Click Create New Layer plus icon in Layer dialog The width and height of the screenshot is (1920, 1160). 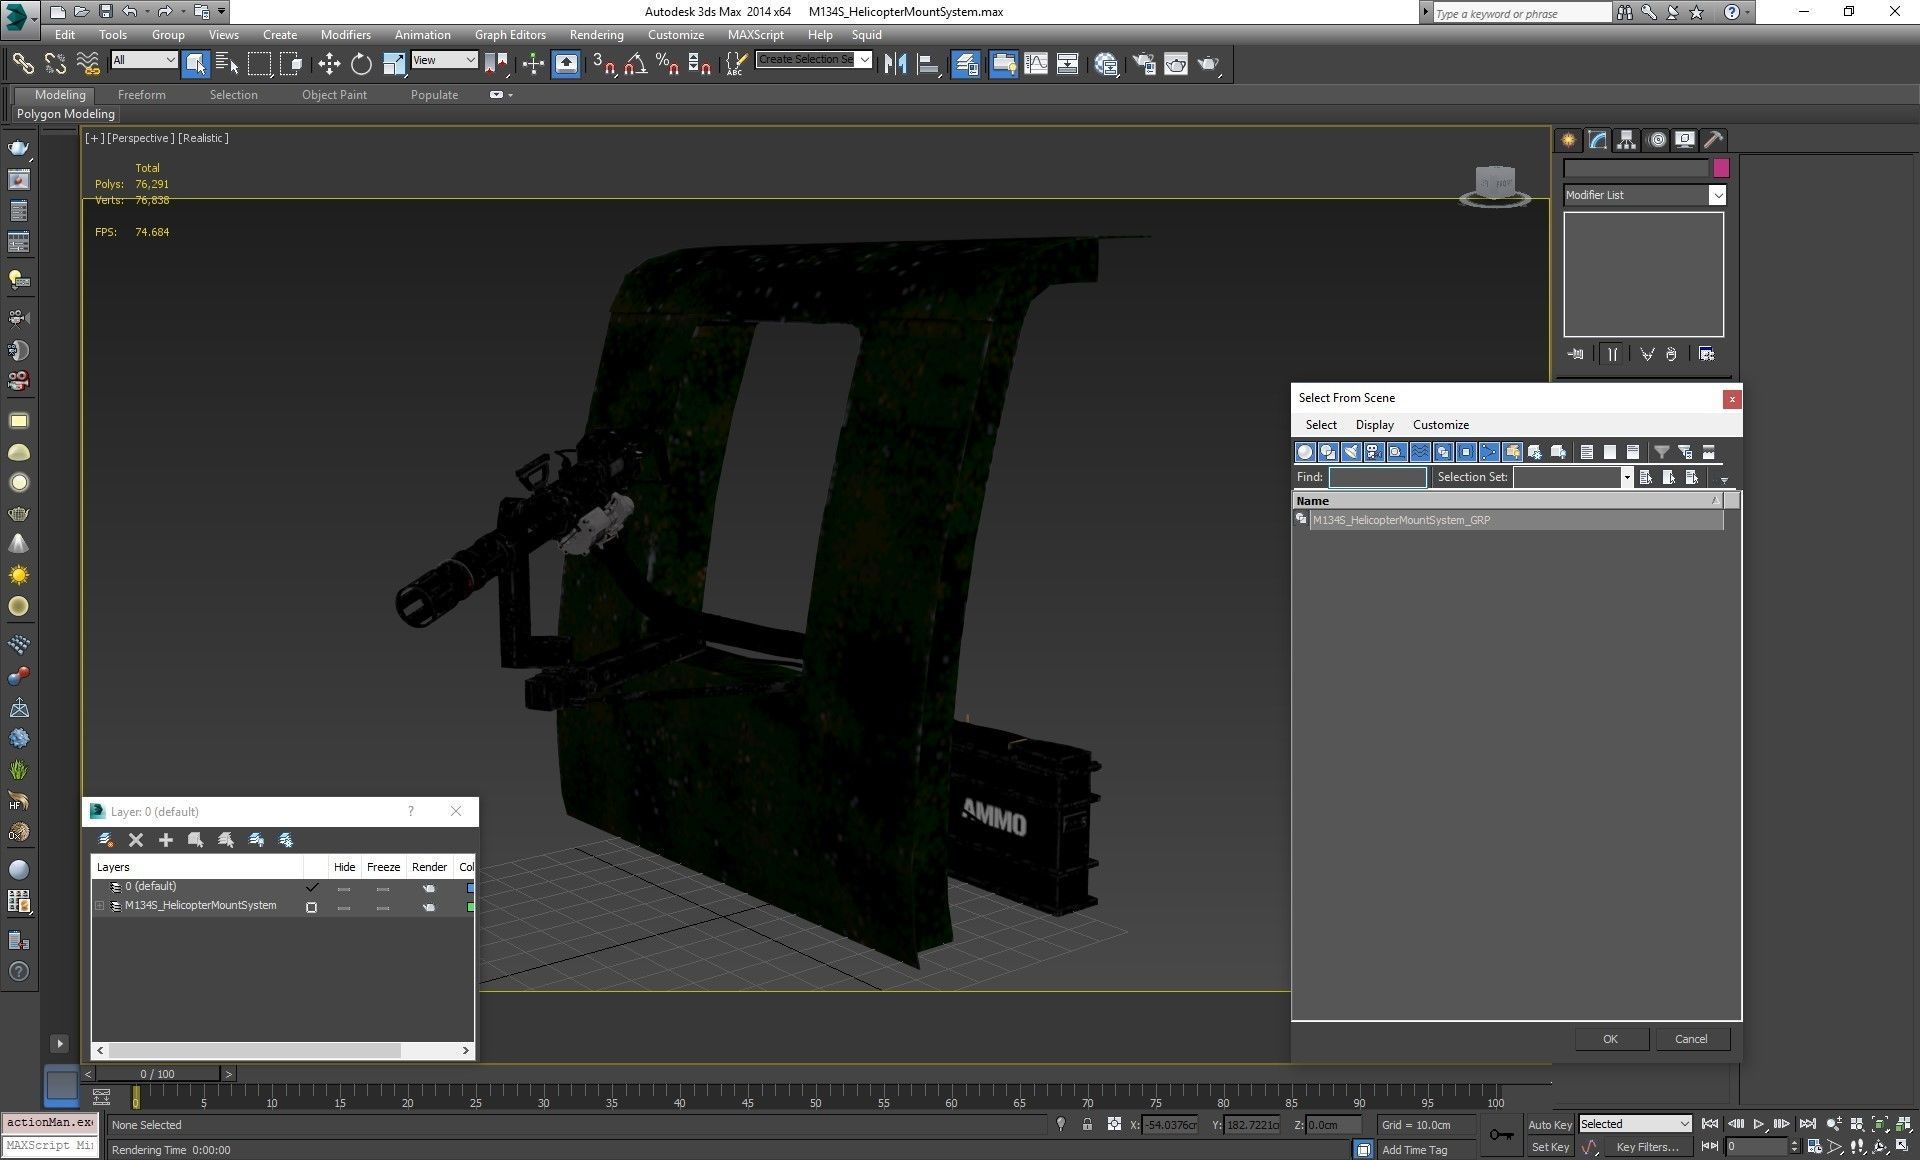point(166,840)
